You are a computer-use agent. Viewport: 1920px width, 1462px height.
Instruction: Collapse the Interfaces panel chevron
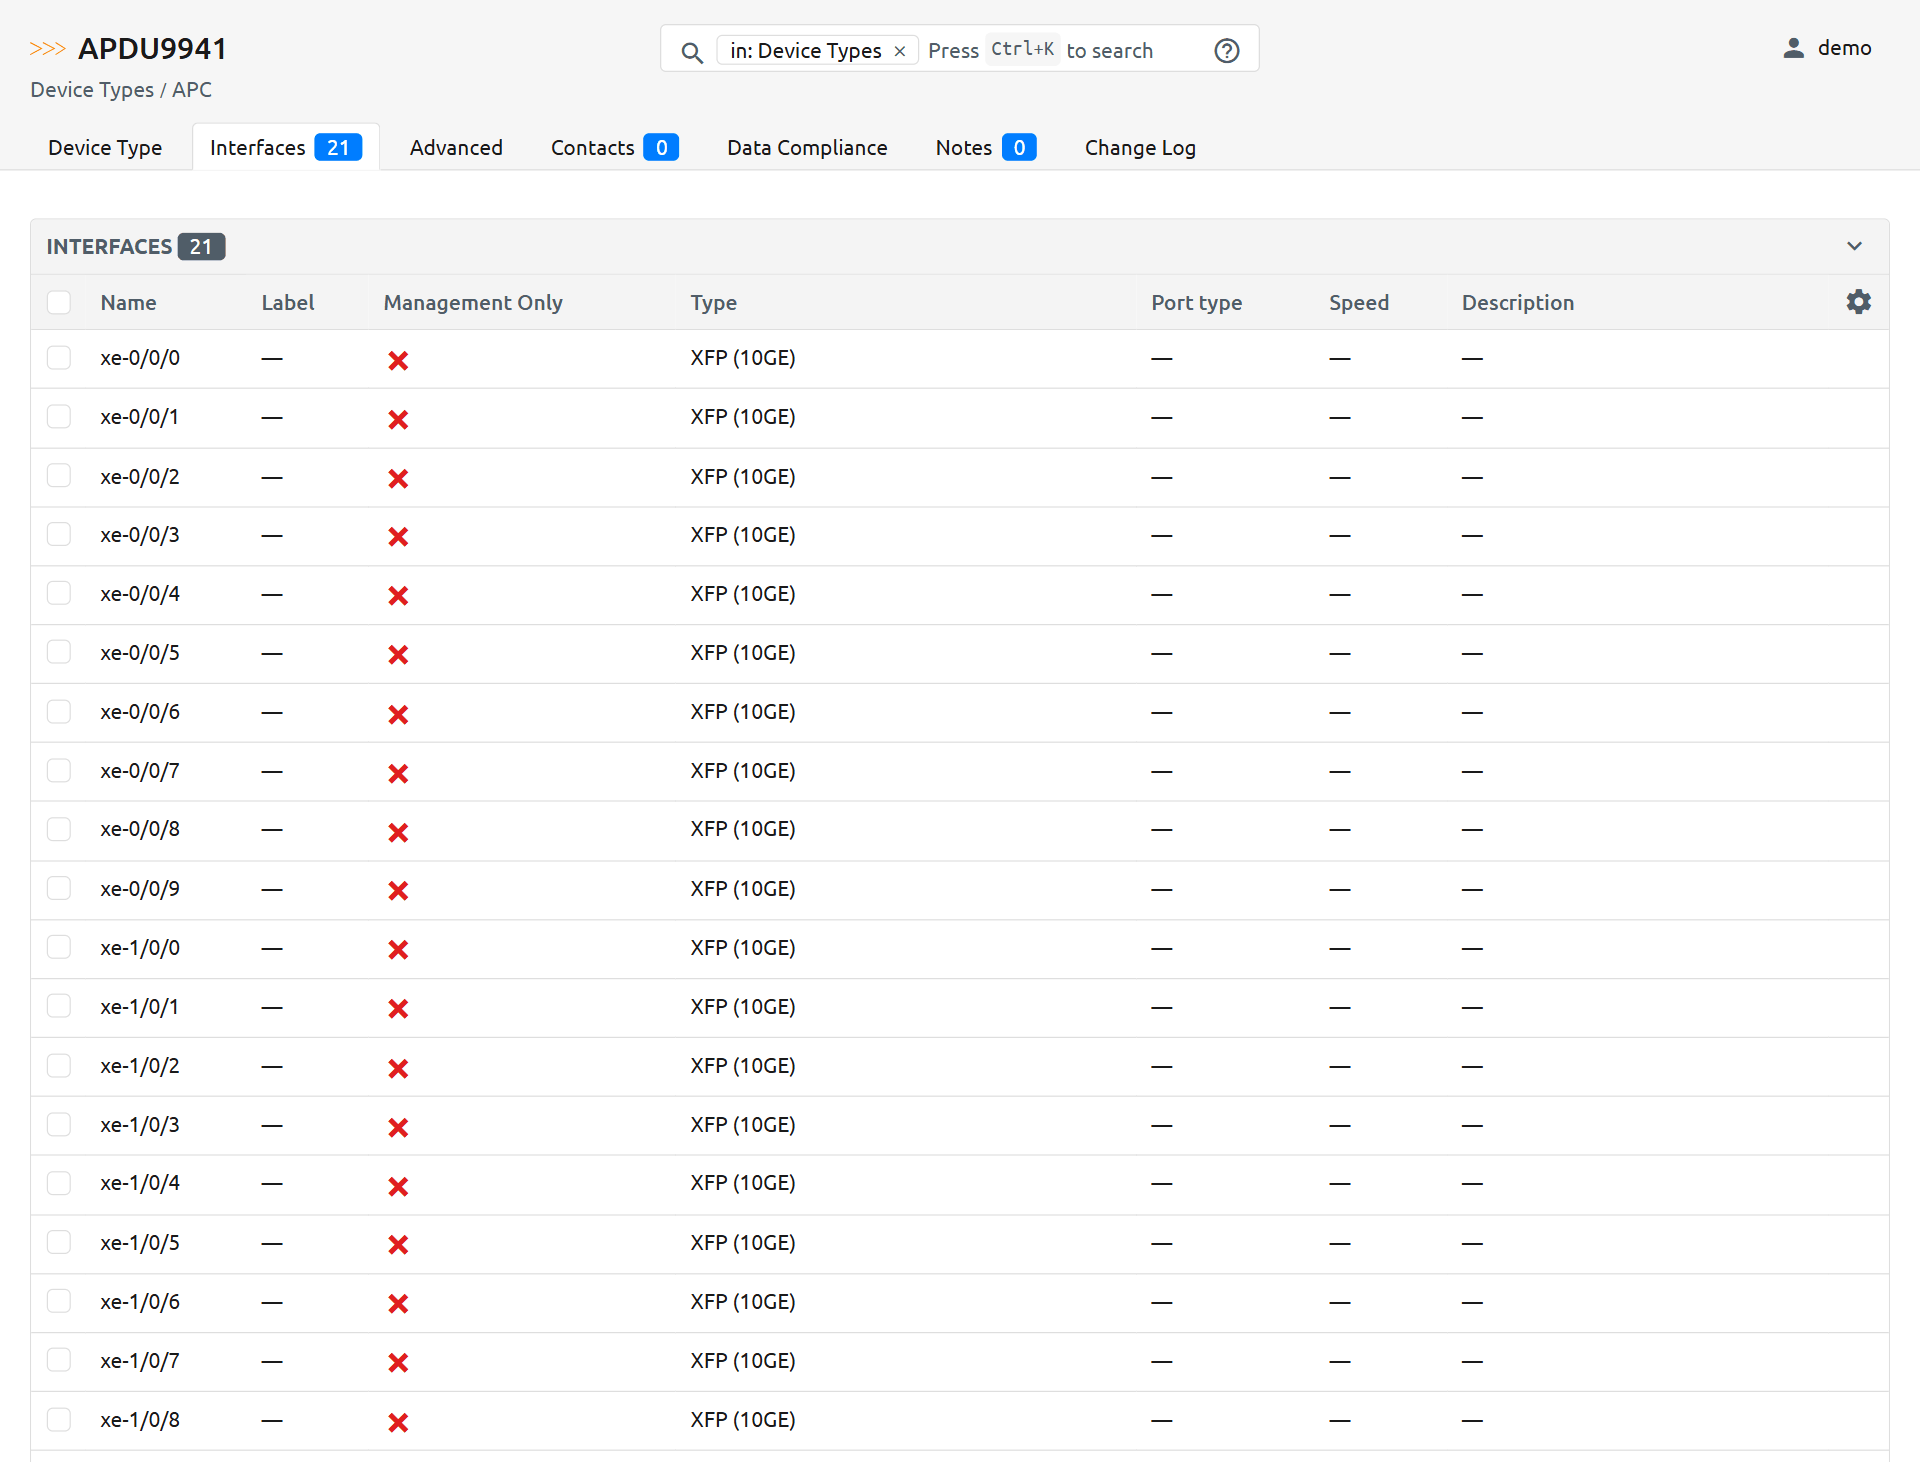click(1854, 246)
